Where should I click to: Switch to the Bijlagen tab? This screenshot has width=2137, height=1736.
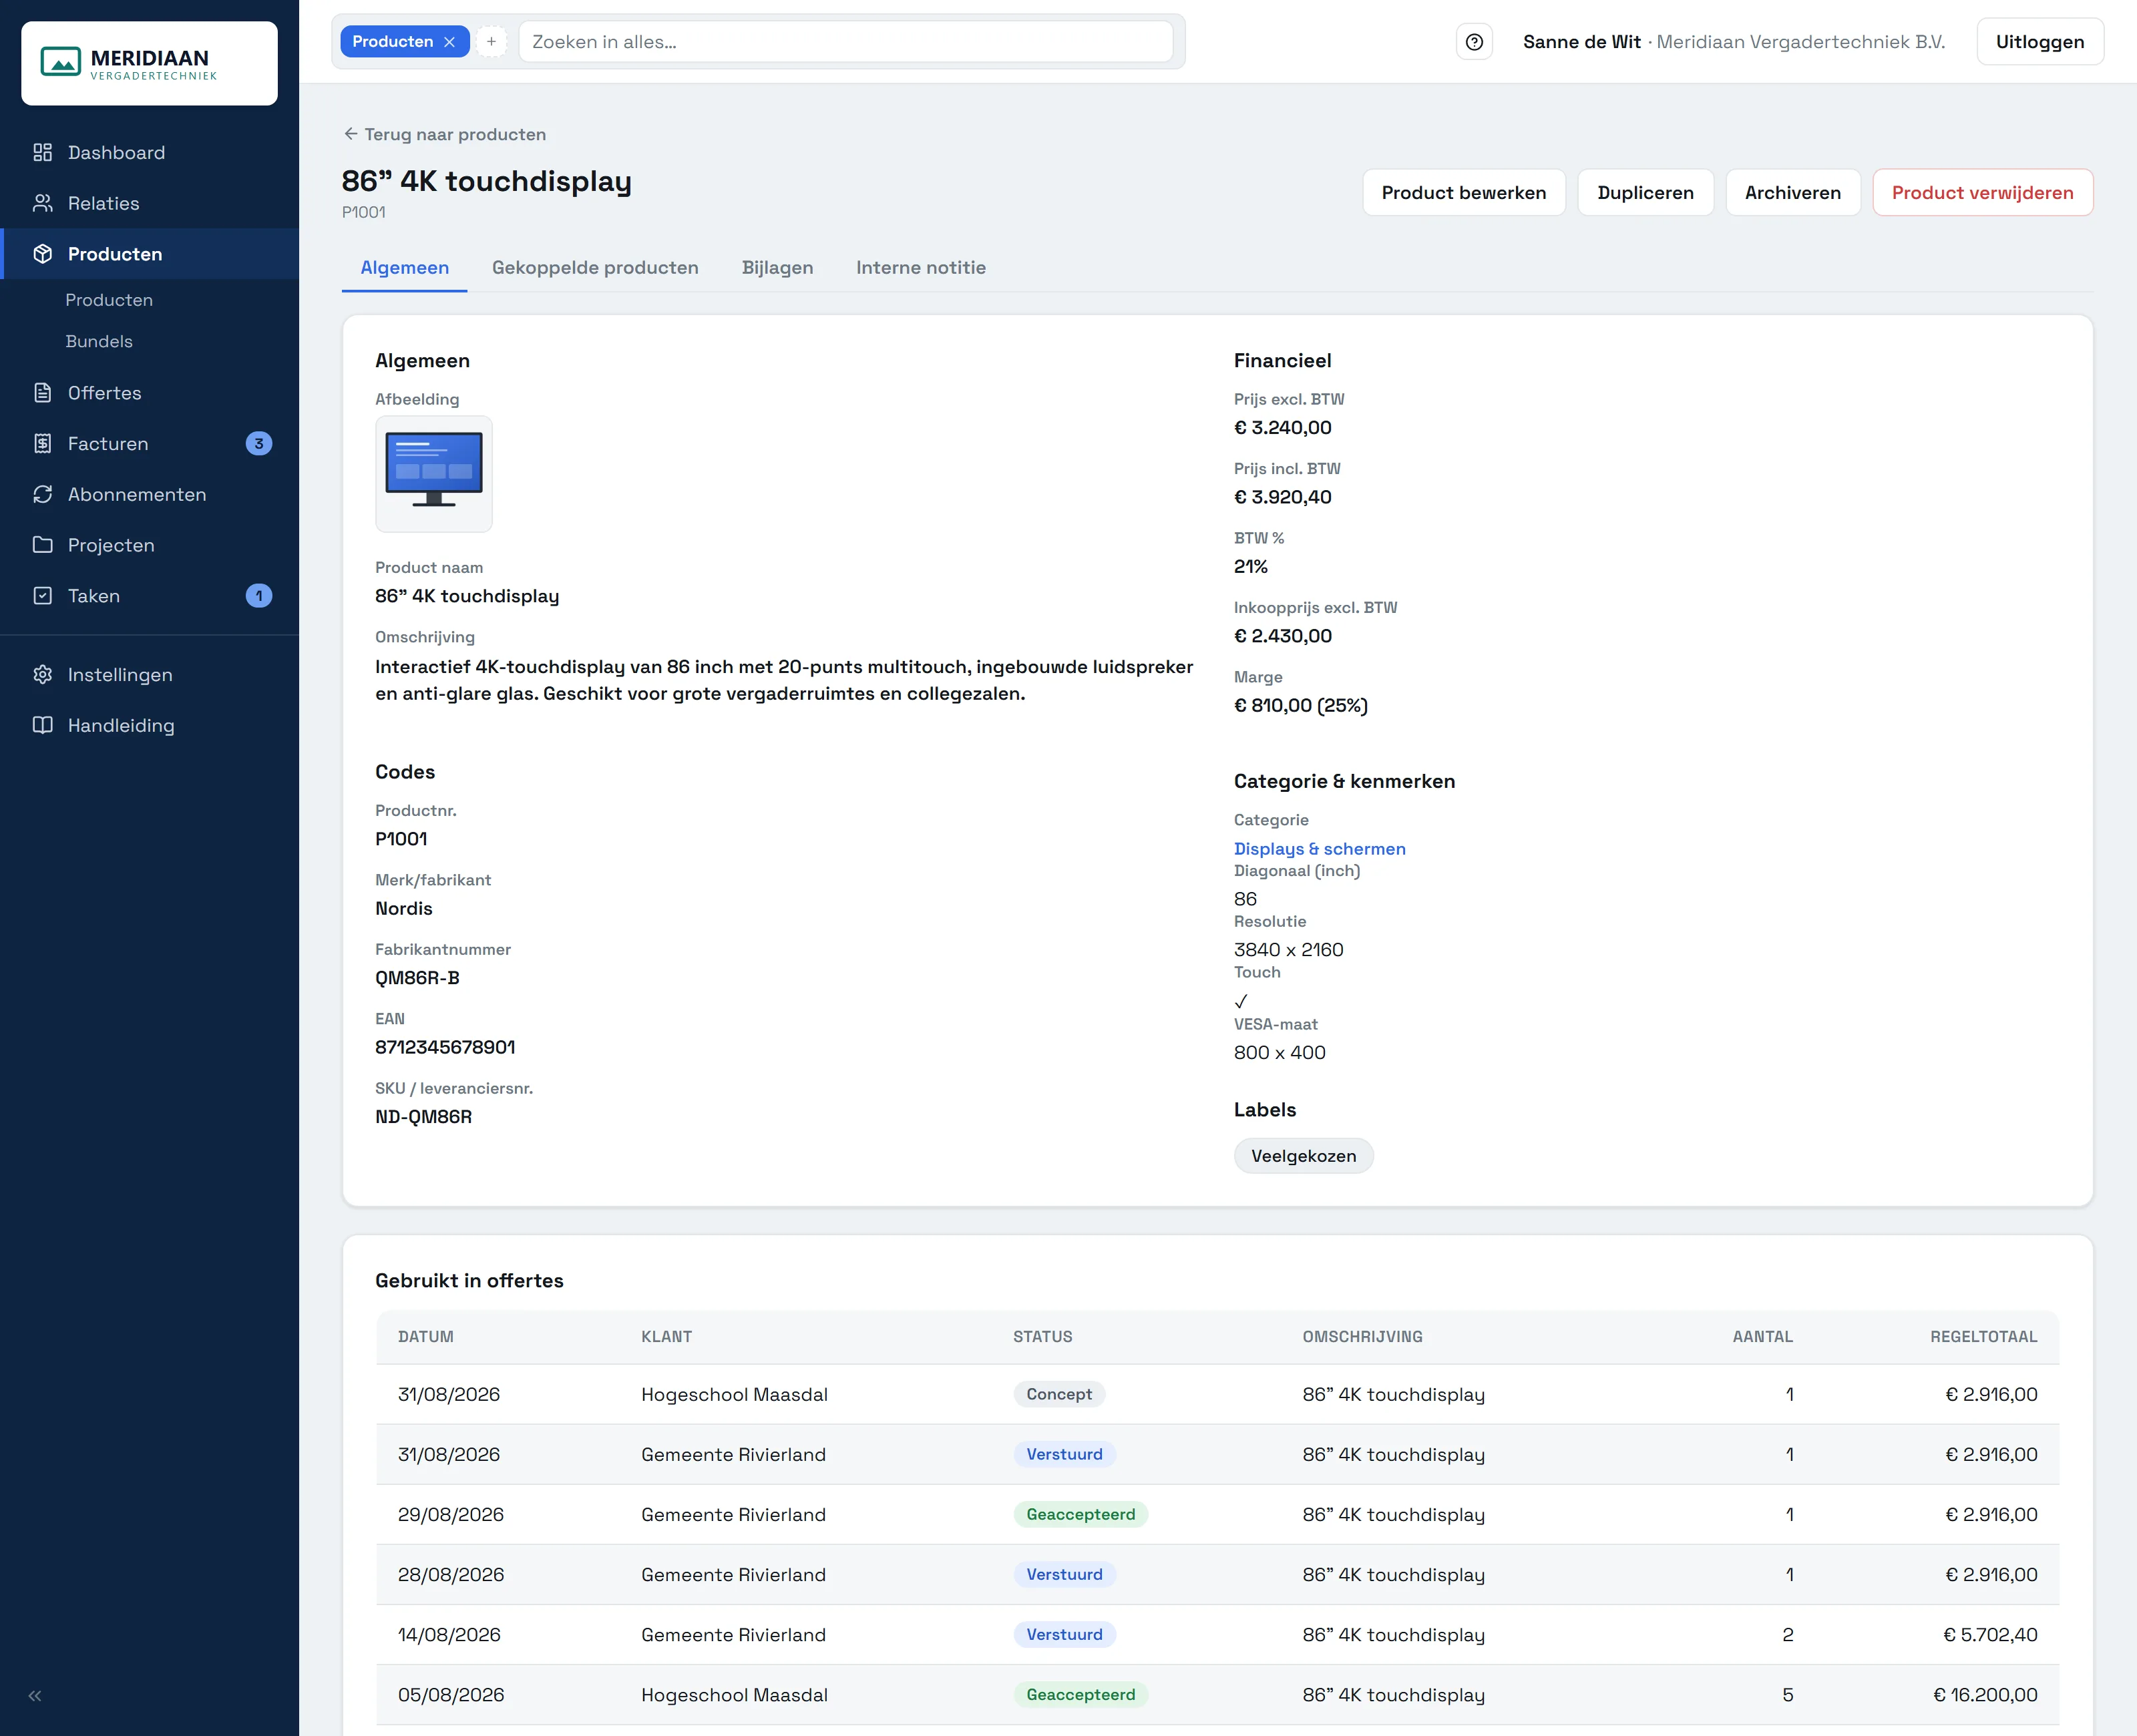[x=777, y=268]
